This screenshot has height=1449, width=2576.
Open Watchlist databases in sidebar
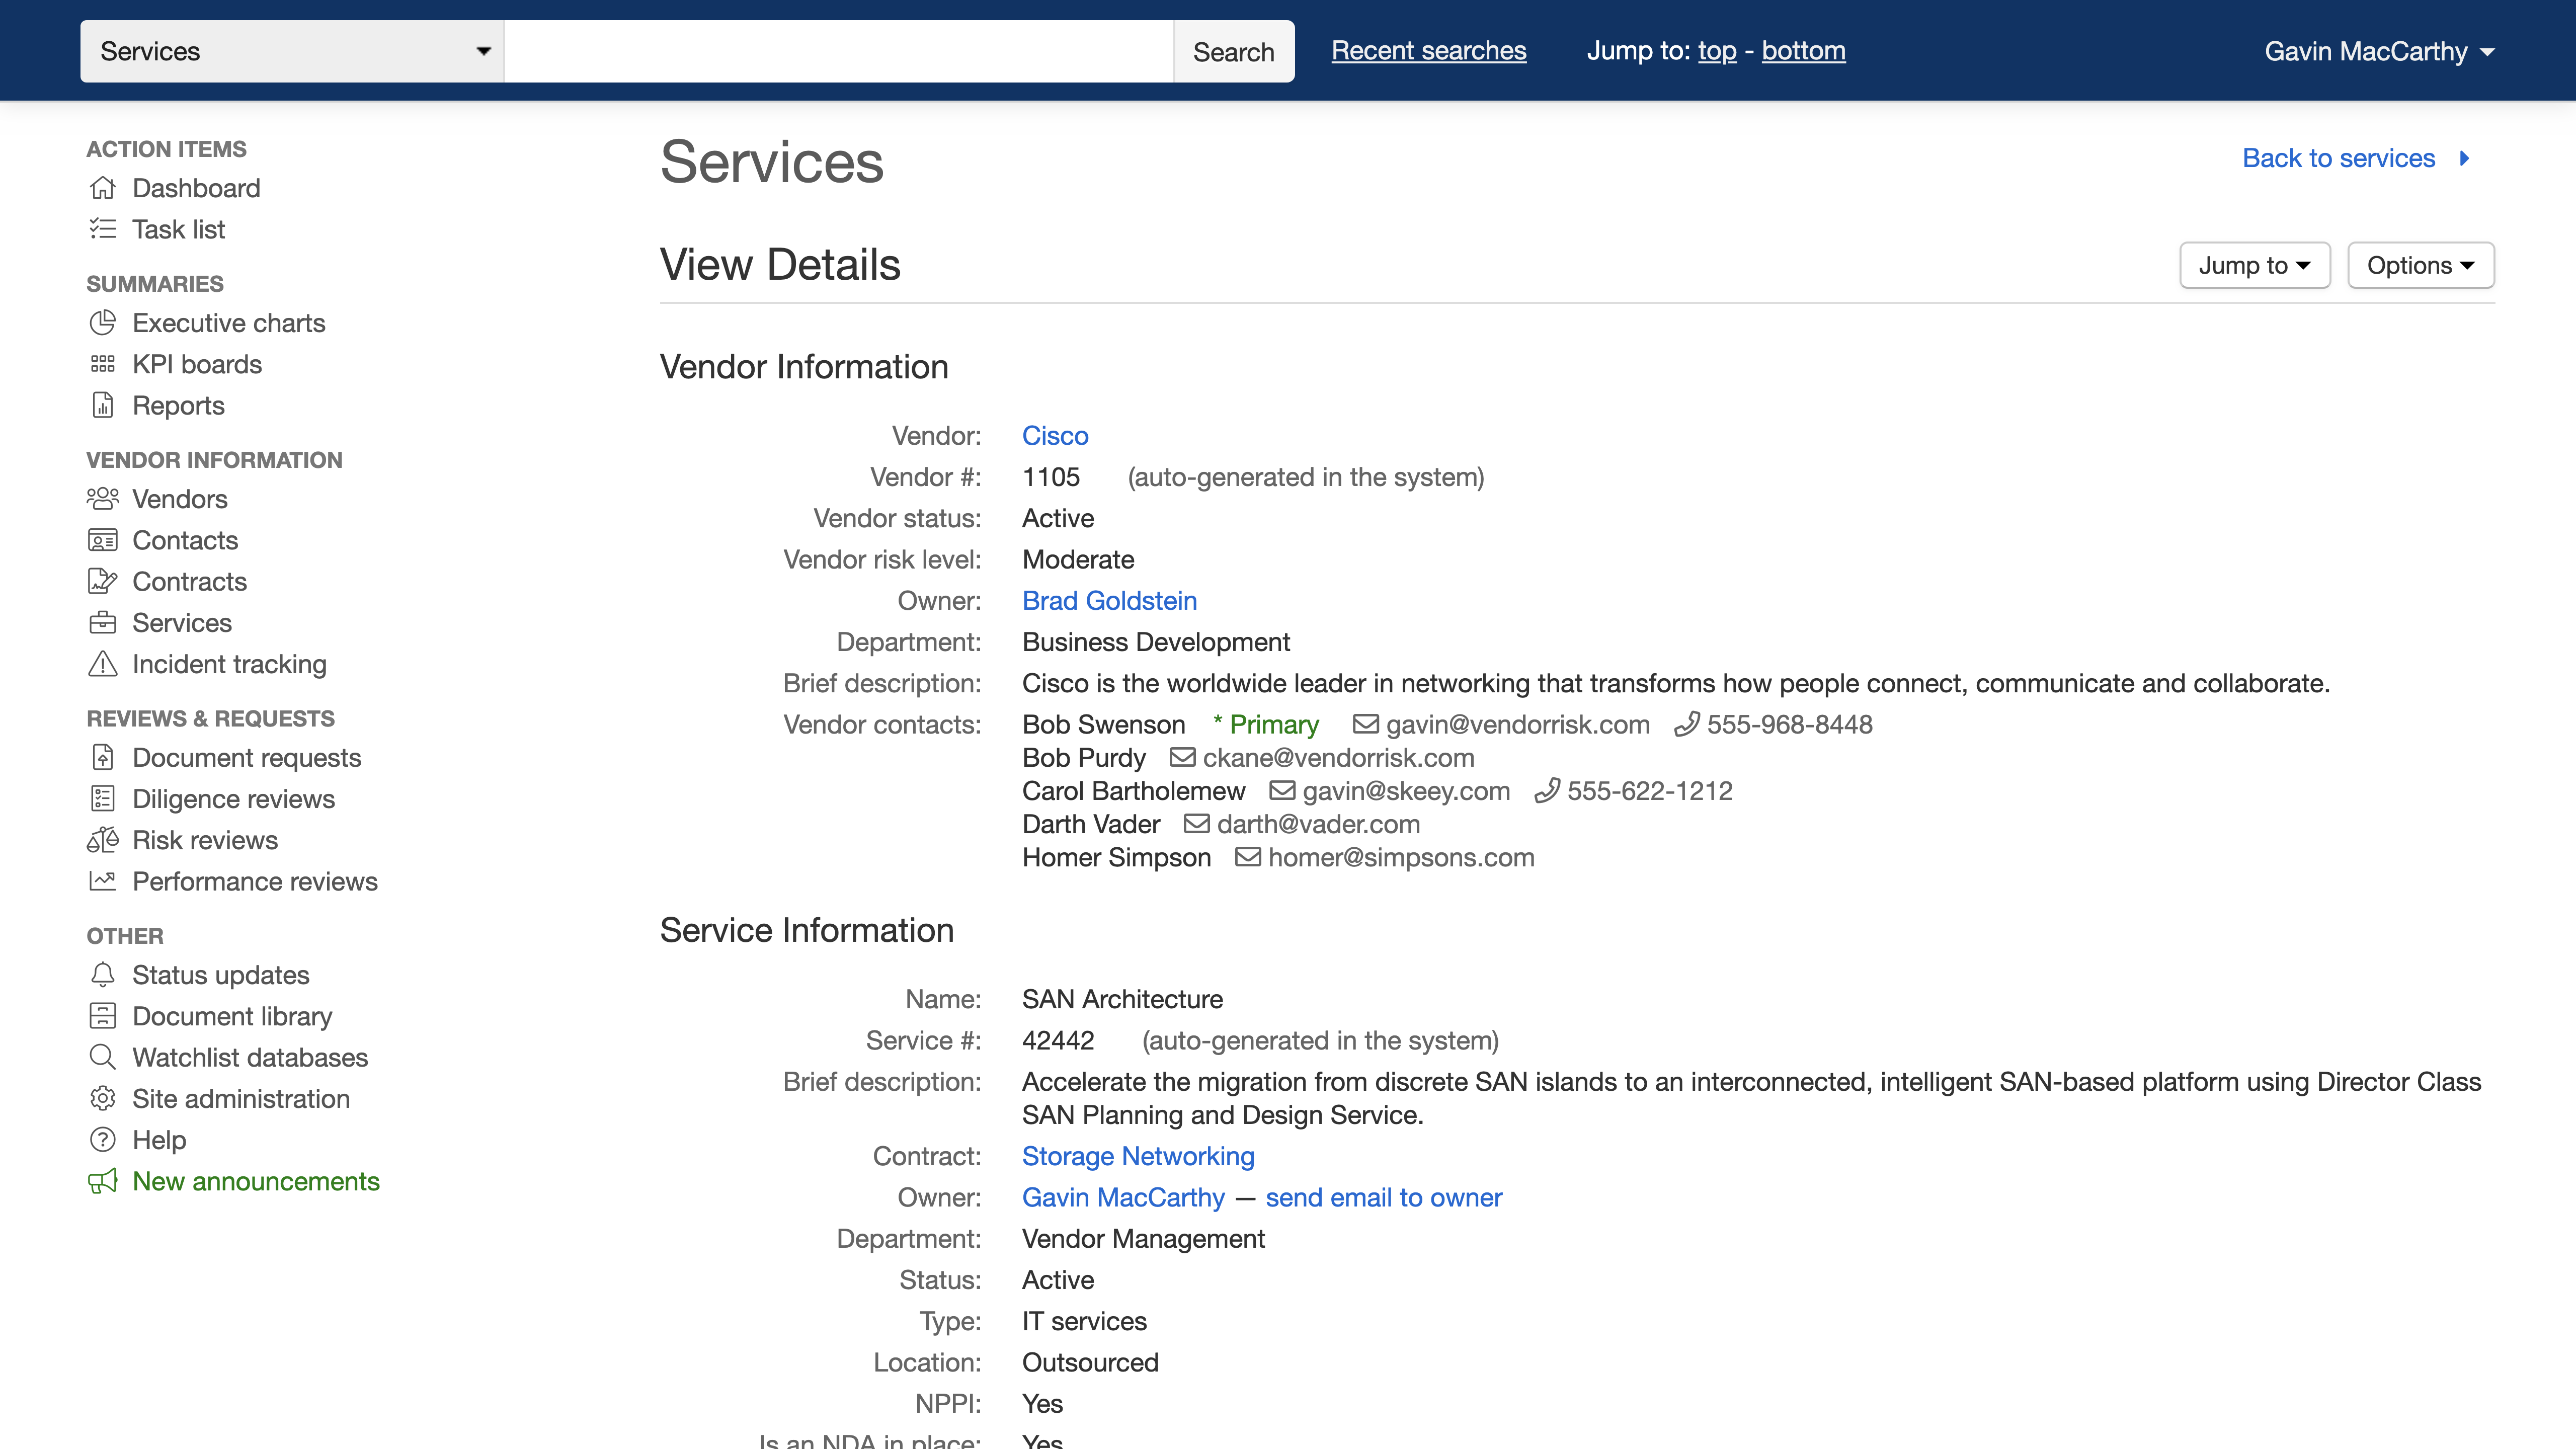pos(250,1057)
